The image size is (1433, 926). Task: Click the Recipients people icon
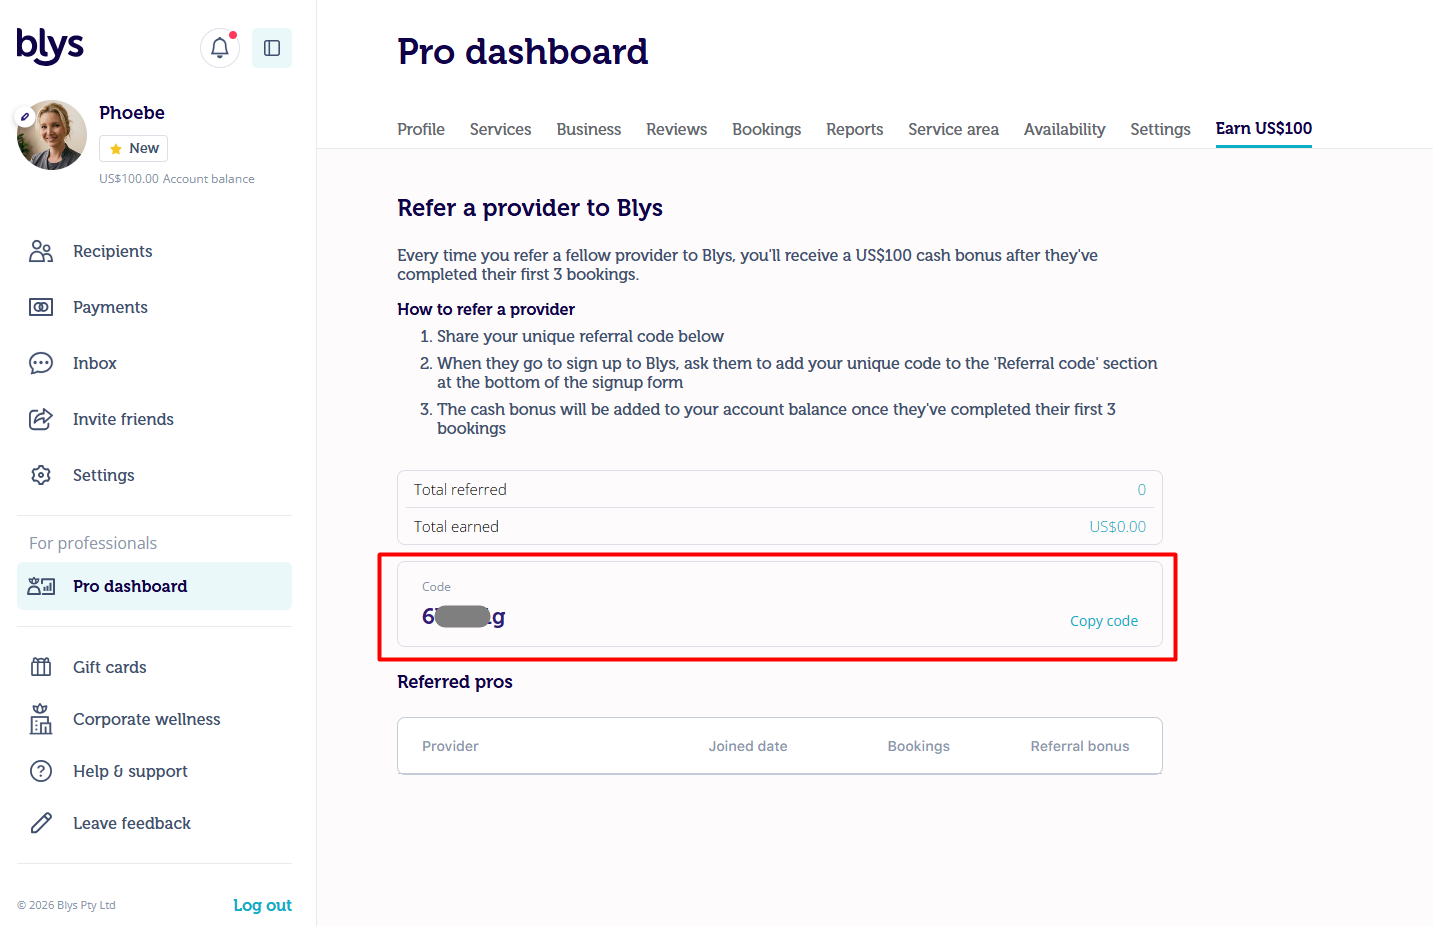coord(41,251)
